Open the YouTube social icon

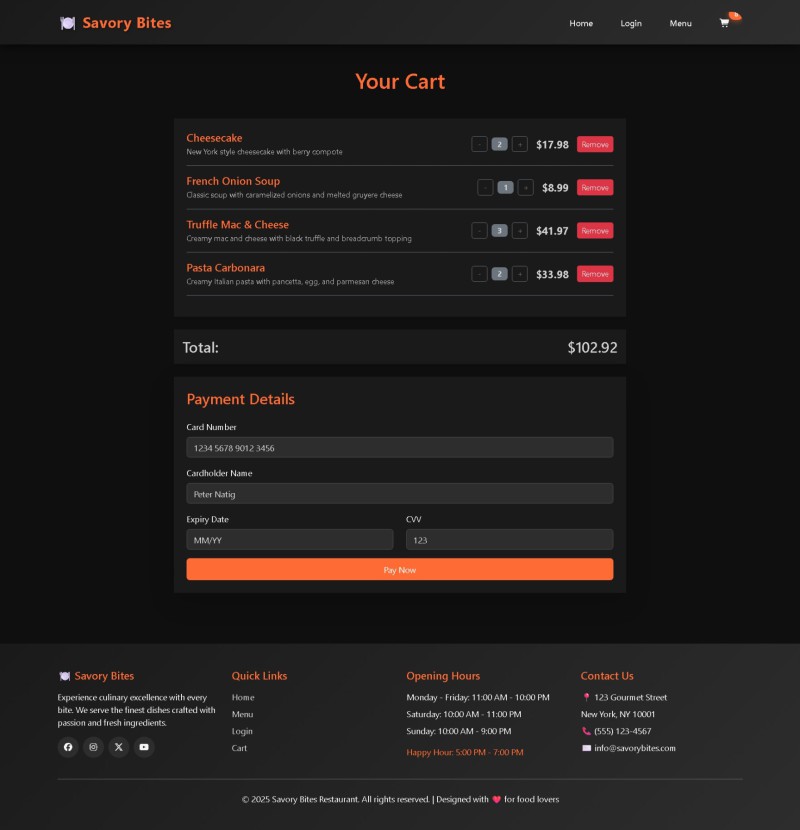click(x=144, y=747)
